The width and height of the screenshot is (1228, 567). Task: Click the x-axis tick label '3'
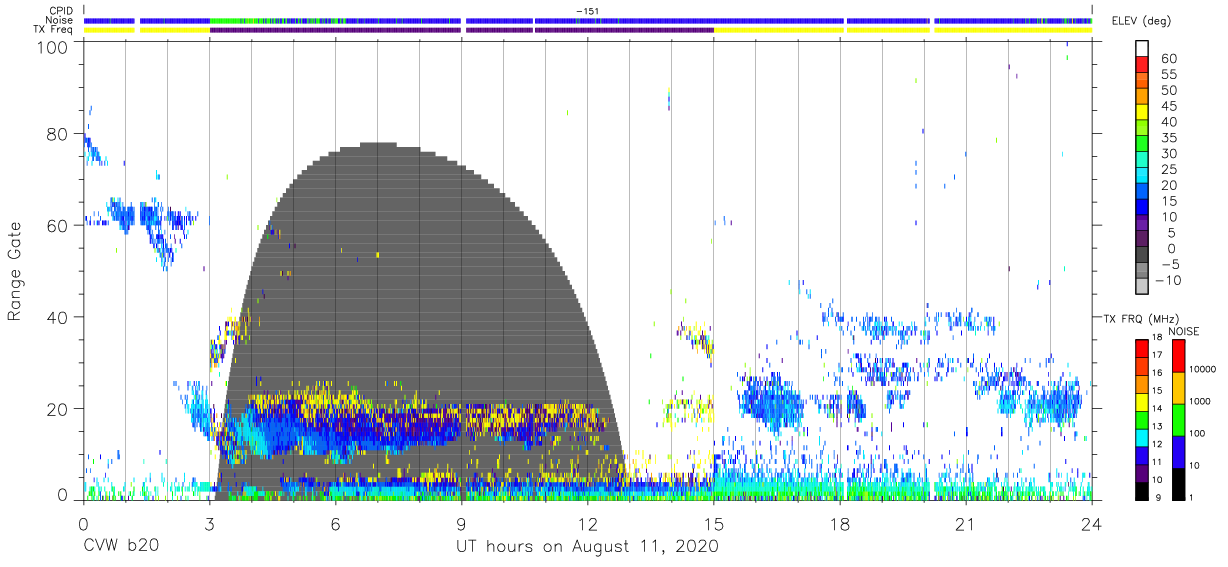[209, 523]
